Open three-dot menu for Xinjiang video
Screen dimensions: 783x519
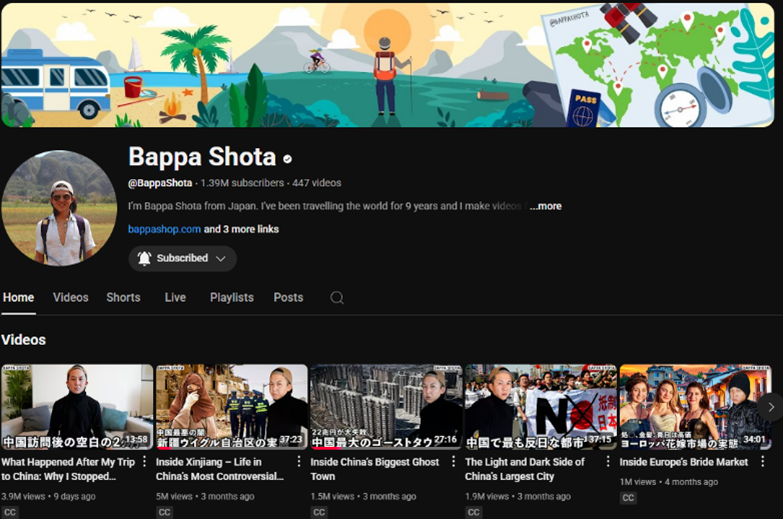pos(299,462)
